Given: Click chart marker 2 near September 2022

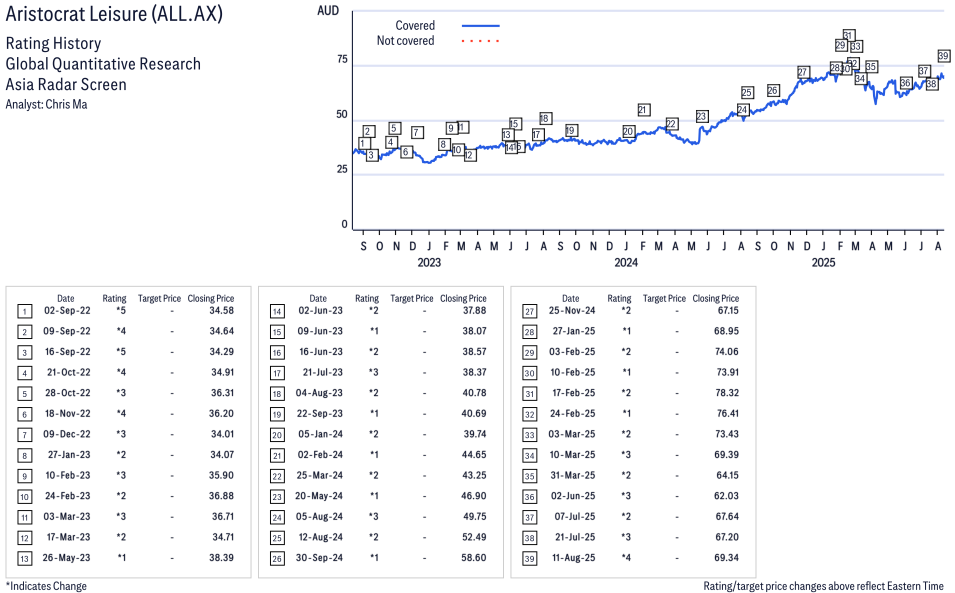Looking at the screenshot, I should coord(368,131).
